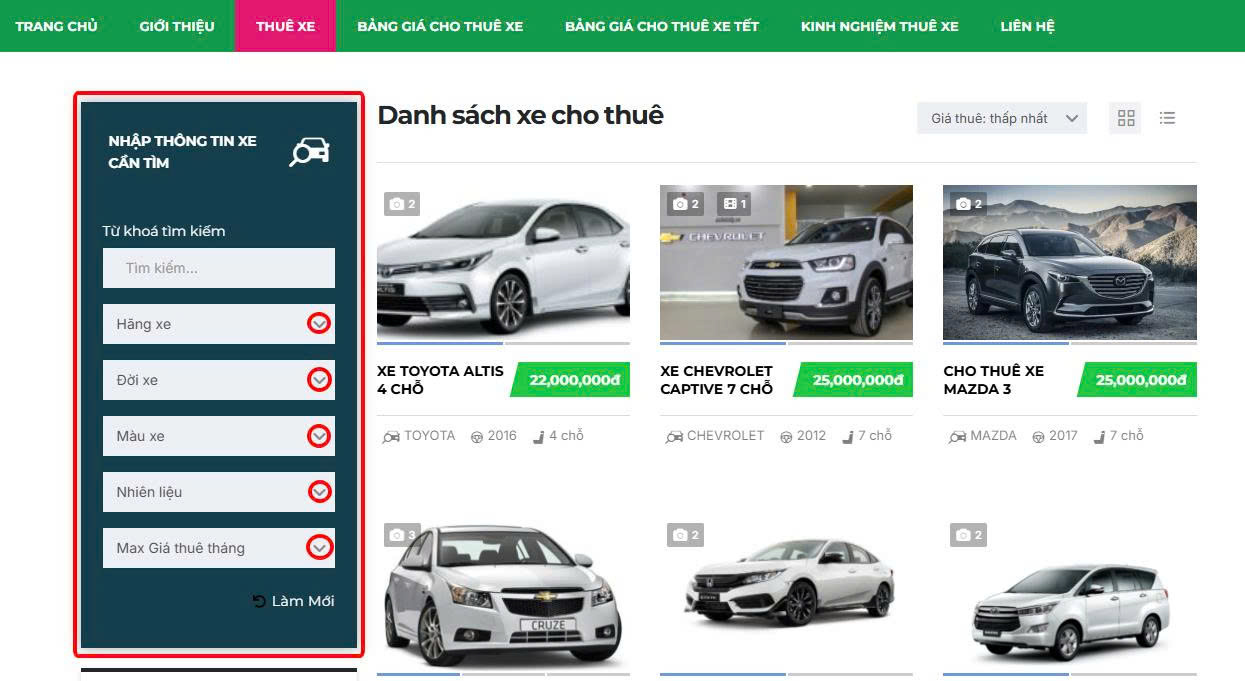
Task: Click photo count badge on Toyota Altis
Action: (x=401, y=204)
